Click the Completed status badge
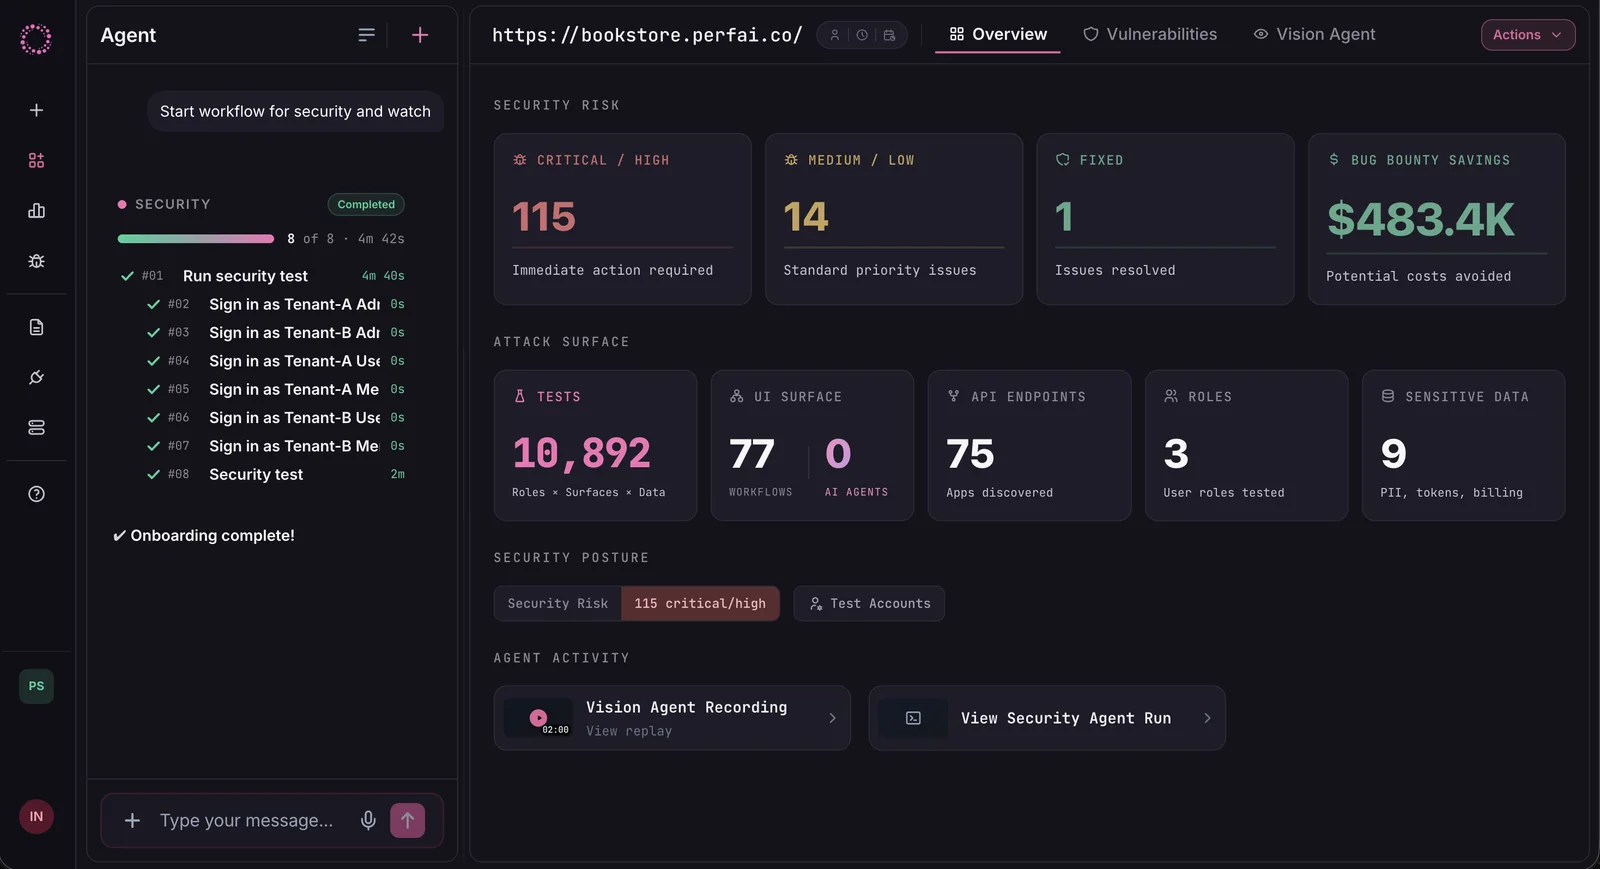The image size is (1600, 869). click(366, 204)
